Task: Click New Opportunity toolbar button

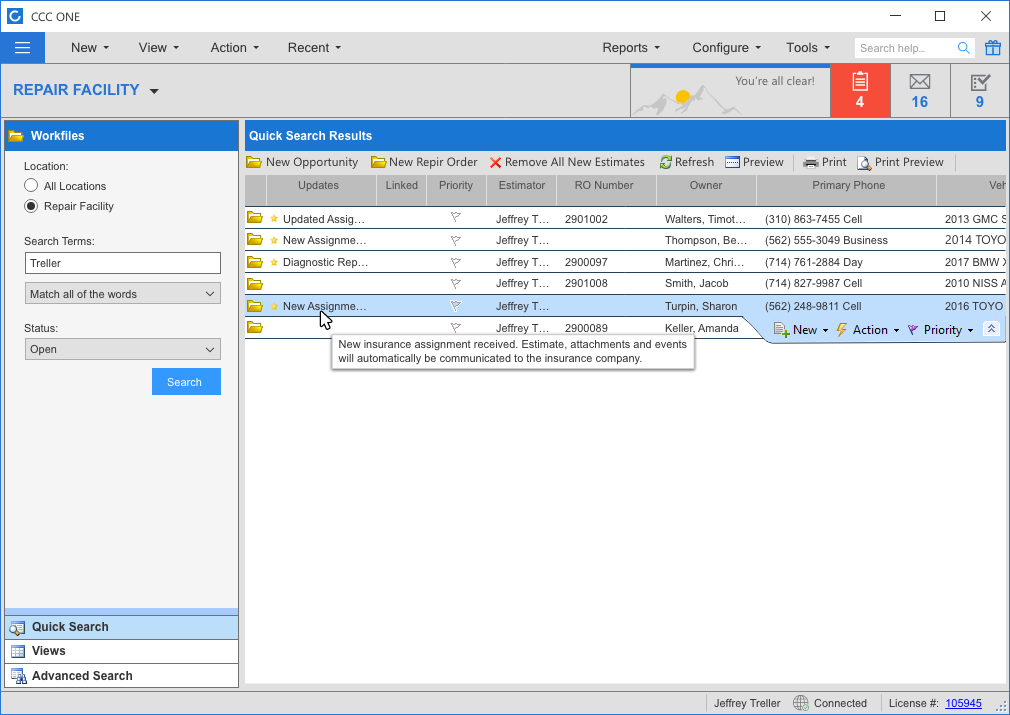Action: (x=302, y=162)
